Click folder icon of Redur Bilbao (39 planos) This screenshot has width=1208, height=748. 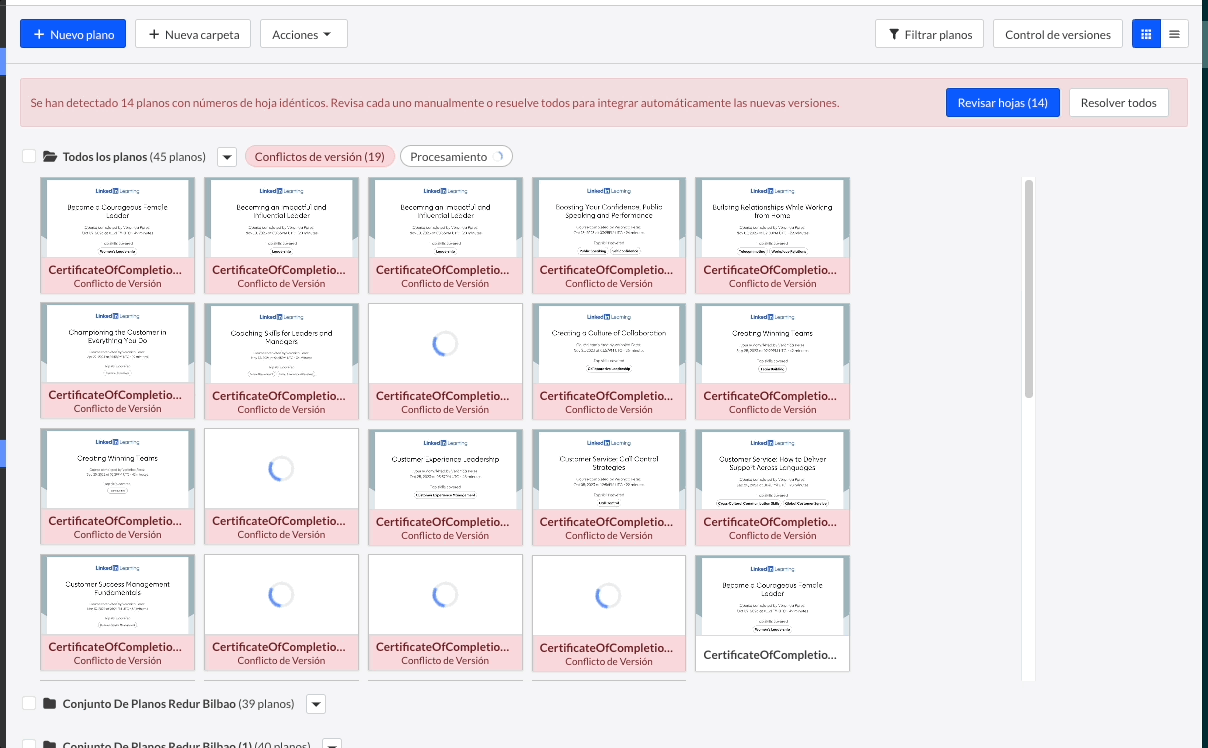(49, 704)
